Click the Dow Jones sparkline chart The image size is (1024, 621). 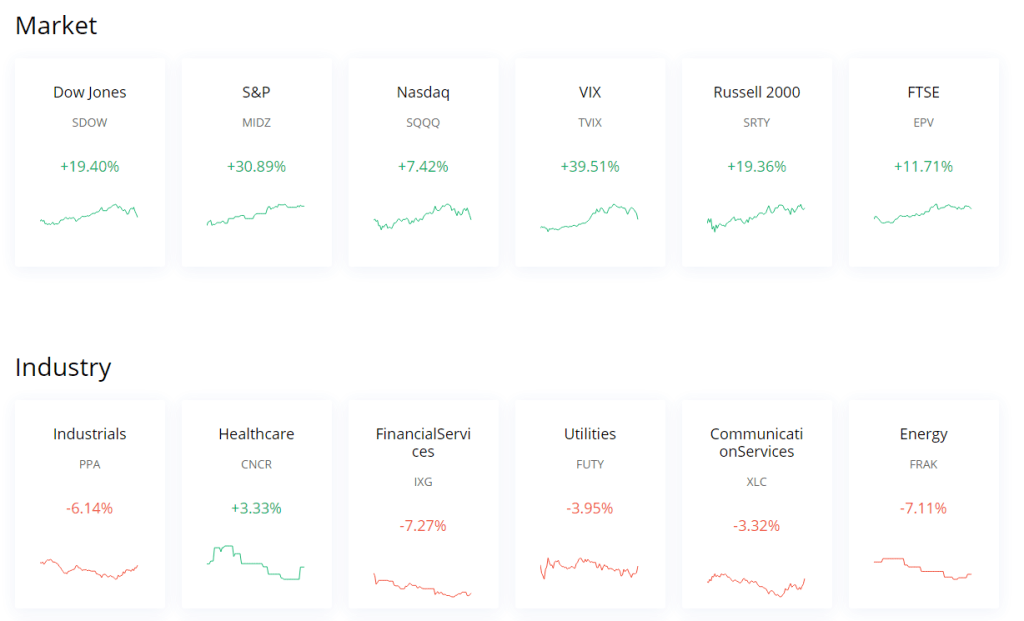point(90,215)
